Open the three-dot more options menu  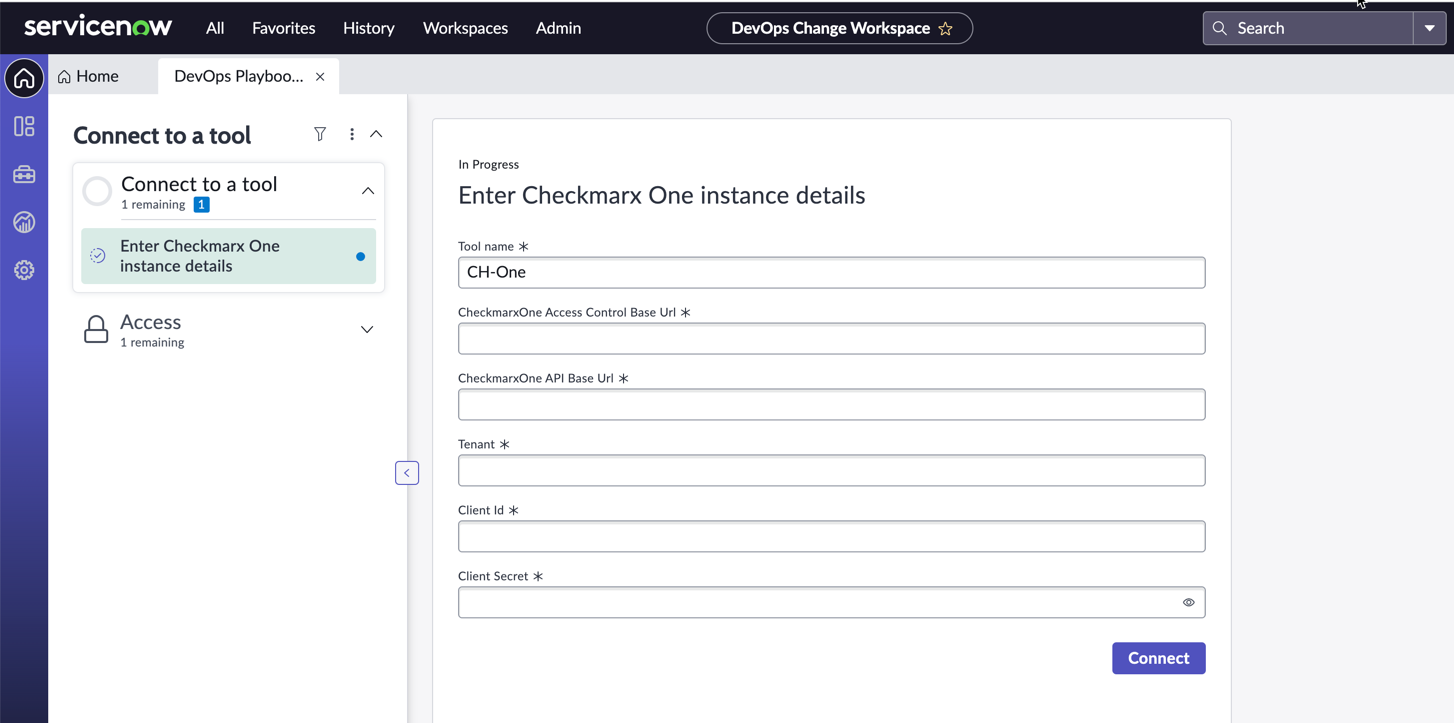[x=351, y=134]
